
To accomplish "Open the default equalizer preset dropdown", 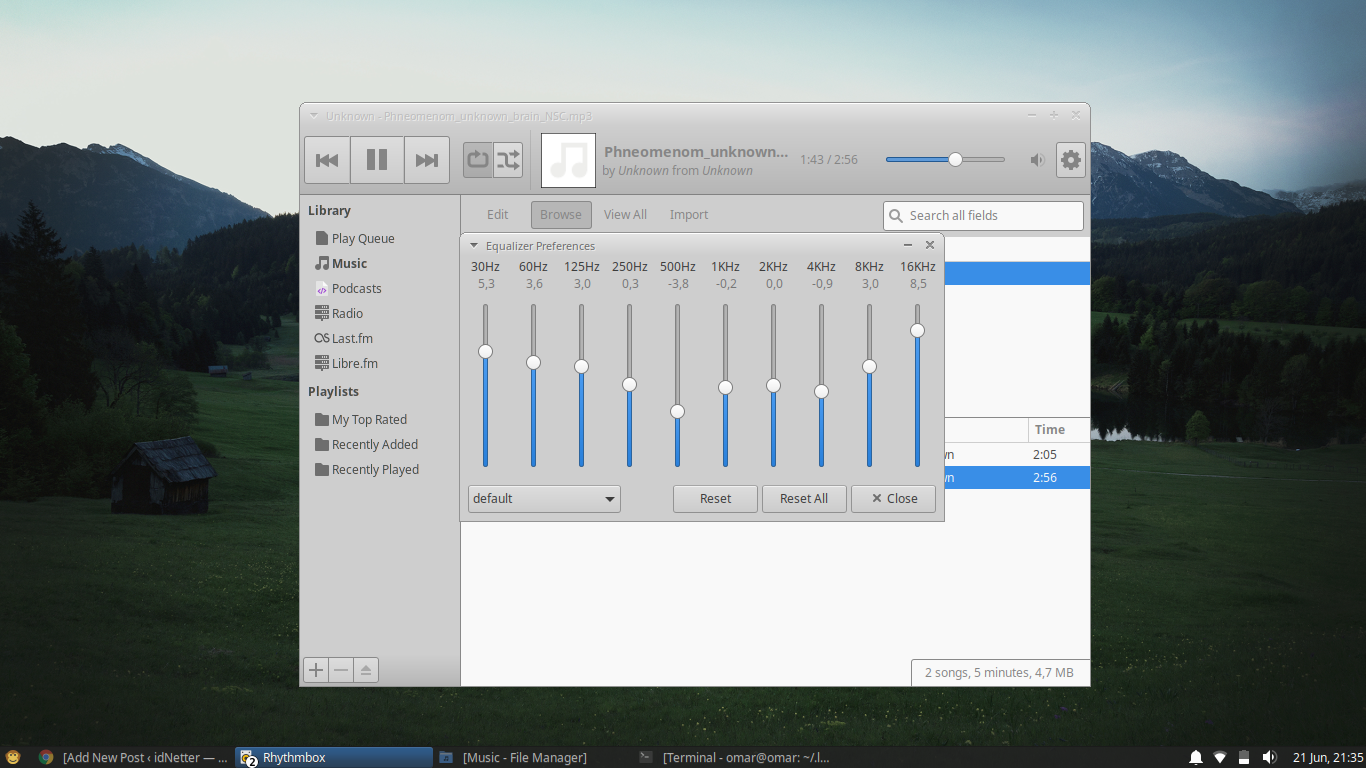I will pos(543,498).
